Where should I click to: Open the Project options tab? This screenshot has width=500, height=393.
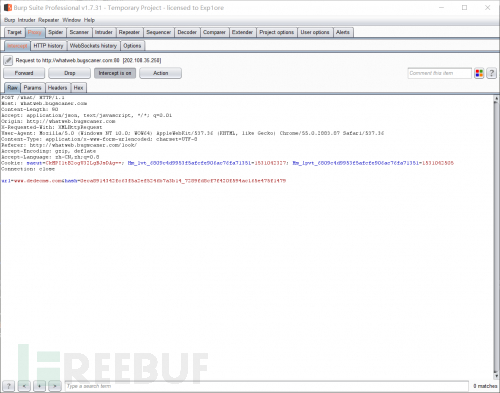(277, 32)
